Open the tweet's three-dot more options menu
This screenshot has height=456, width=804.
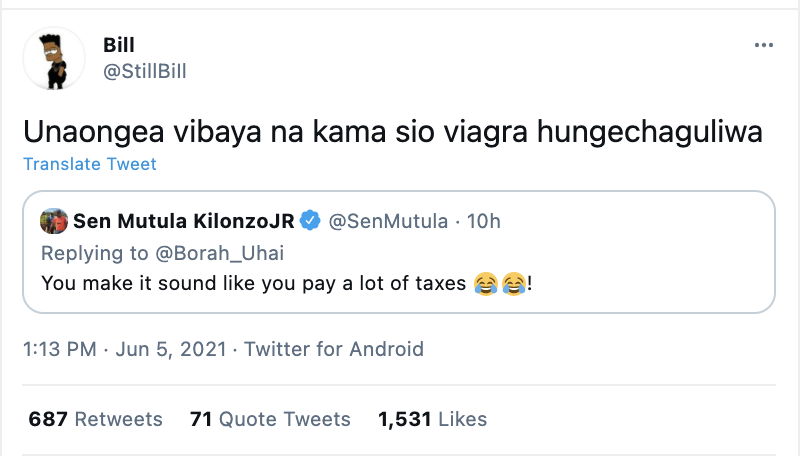point(763,46)
